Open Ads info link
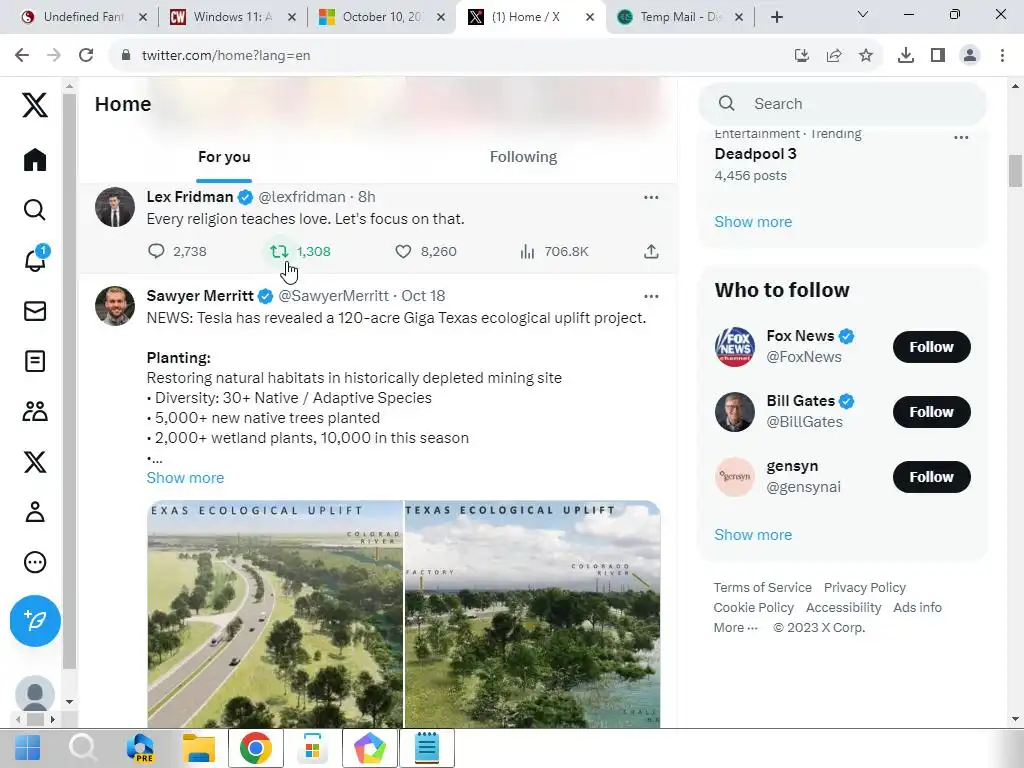This screenshot has height=768, width=1024. coord(917,608)
